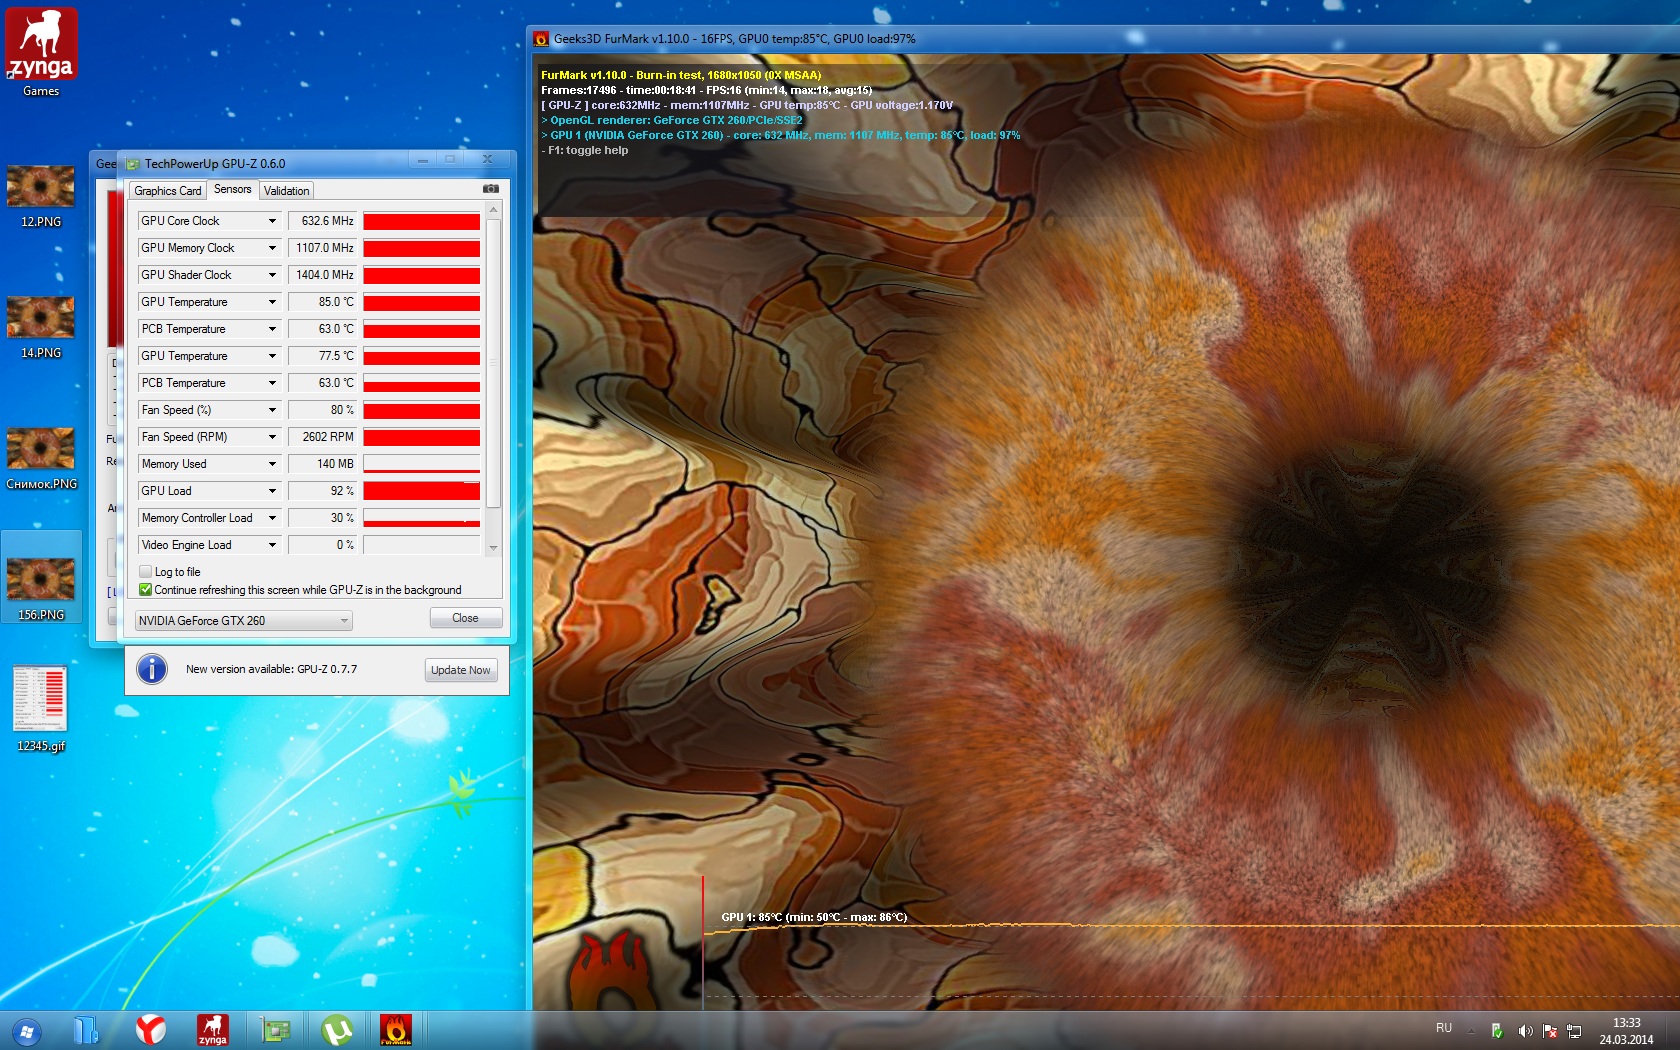Click the 85.0 °C temperature value
Image resolution: width=1680 pixels, height=1050 pixels.
coord(322,302)
